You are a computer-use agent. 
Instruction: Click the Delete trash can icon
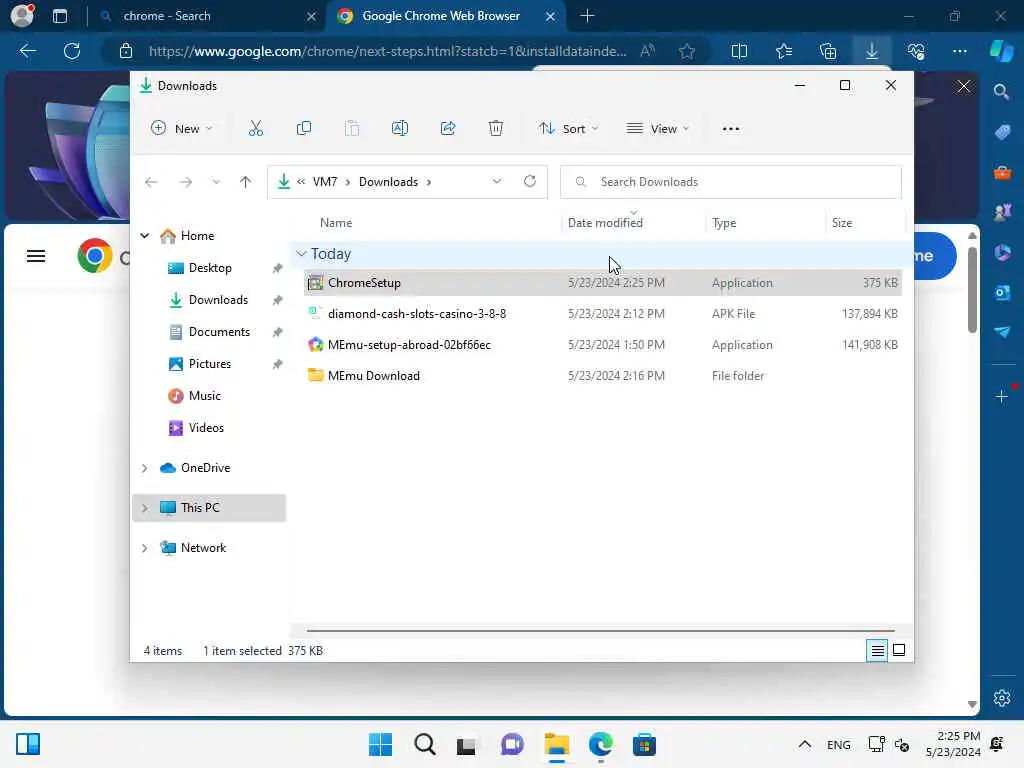[x=496, y=129]
